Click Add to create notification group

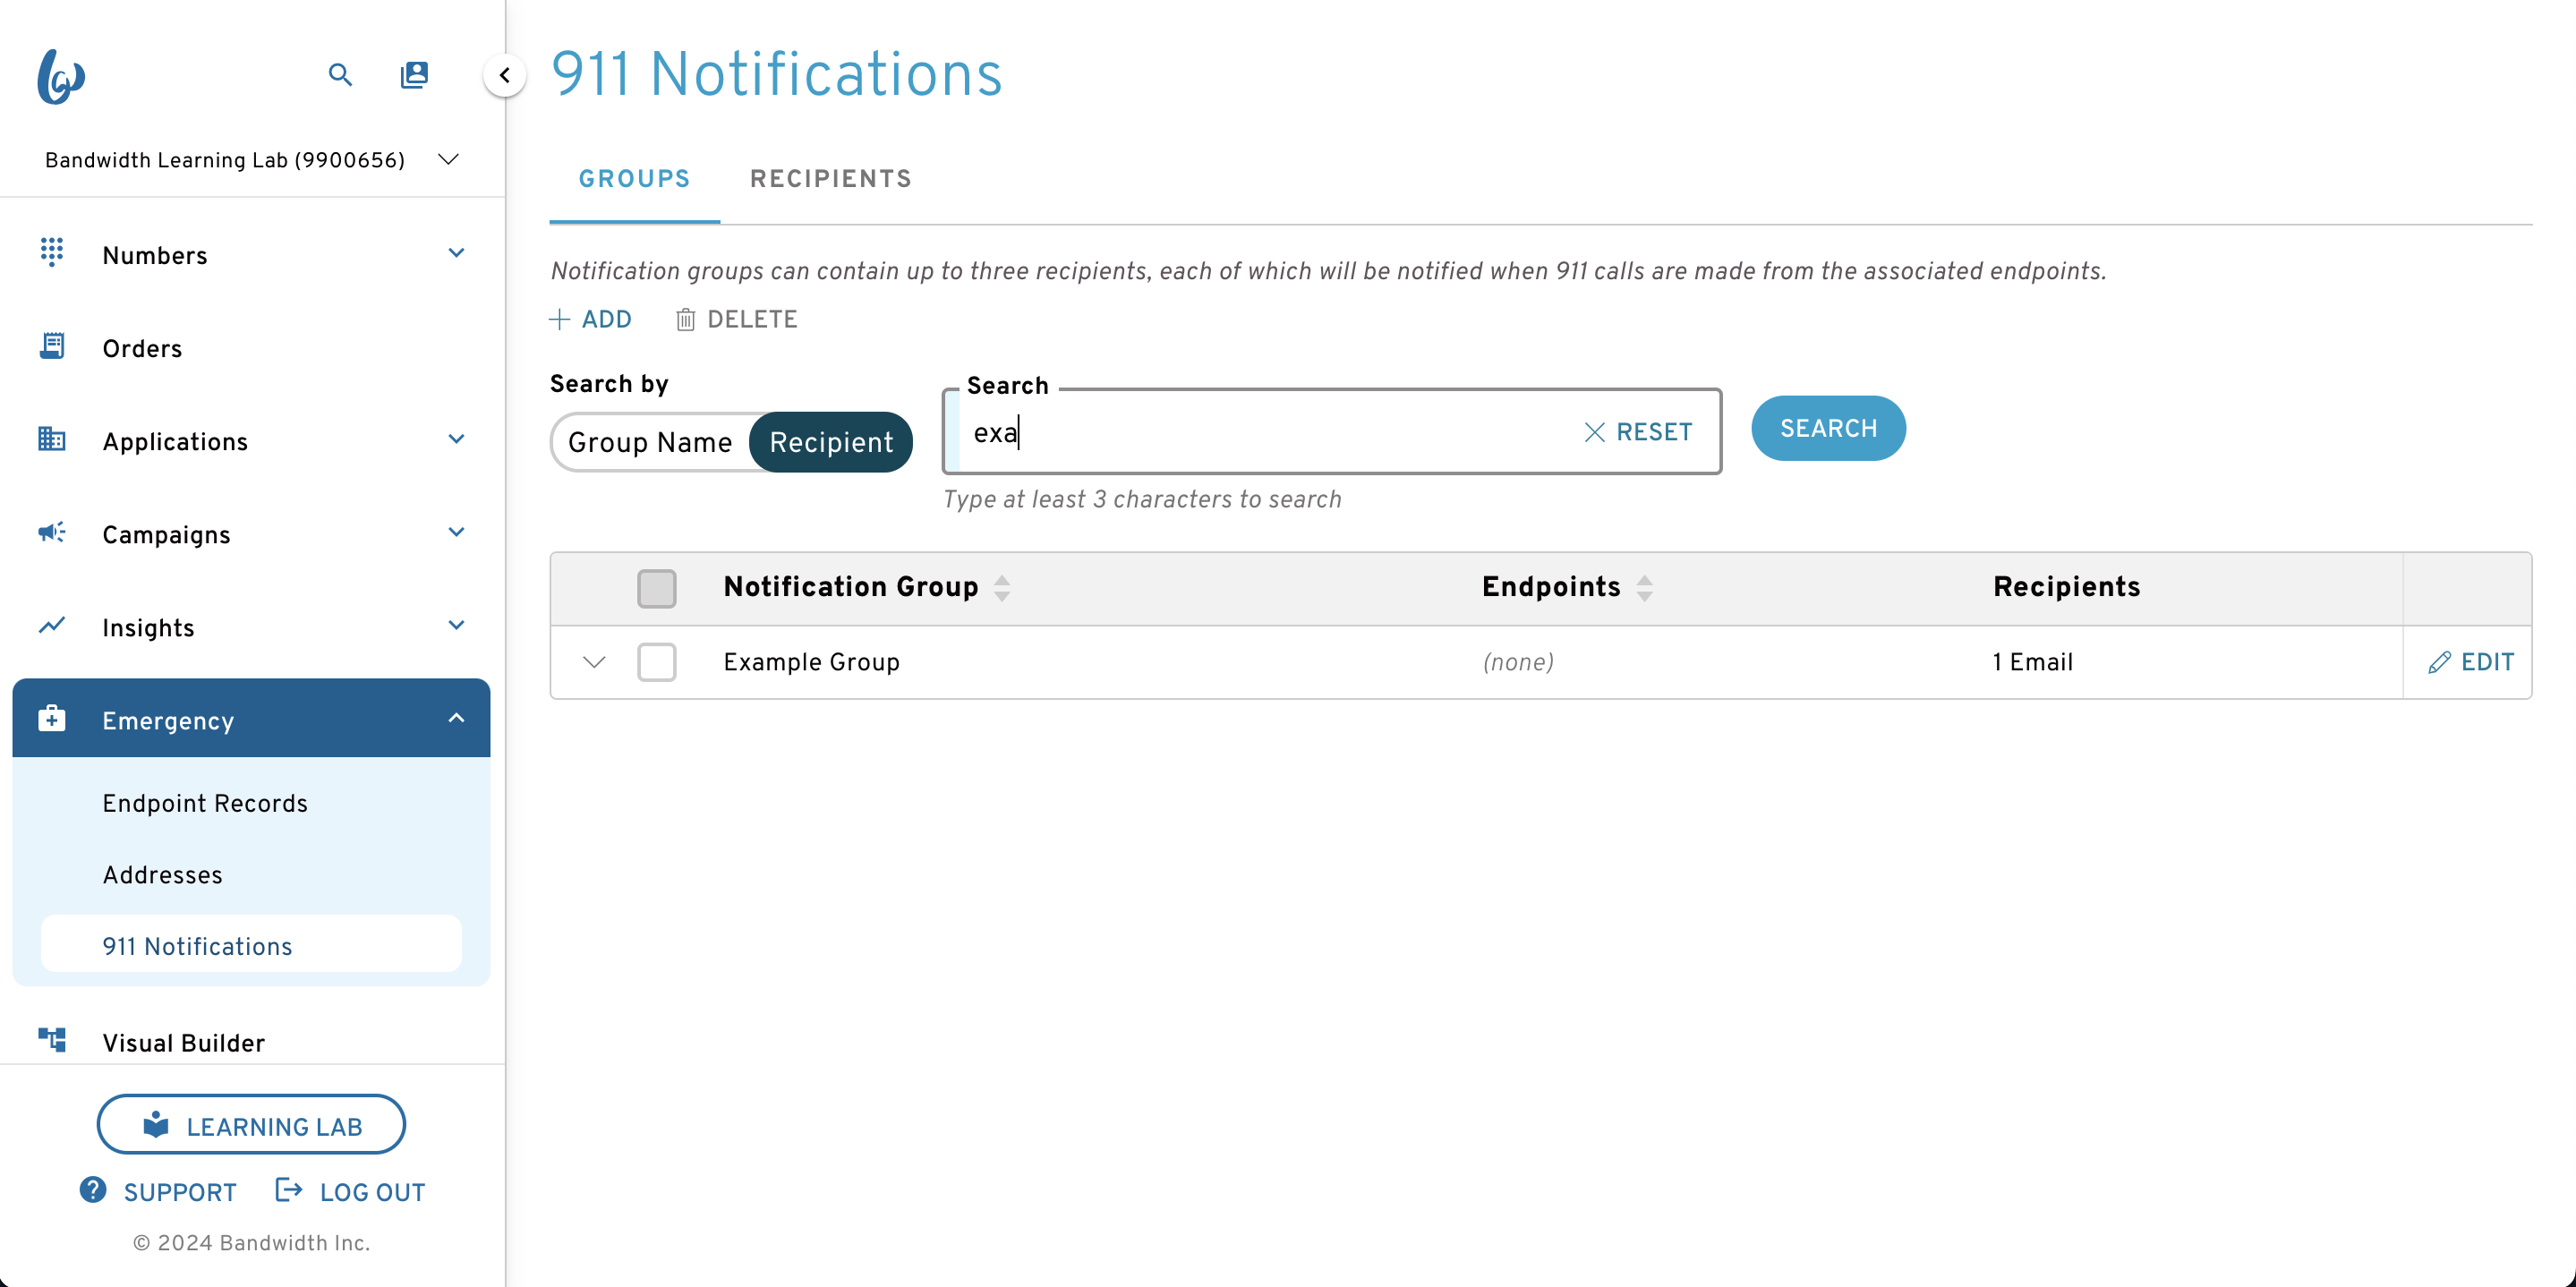(591, 320)
